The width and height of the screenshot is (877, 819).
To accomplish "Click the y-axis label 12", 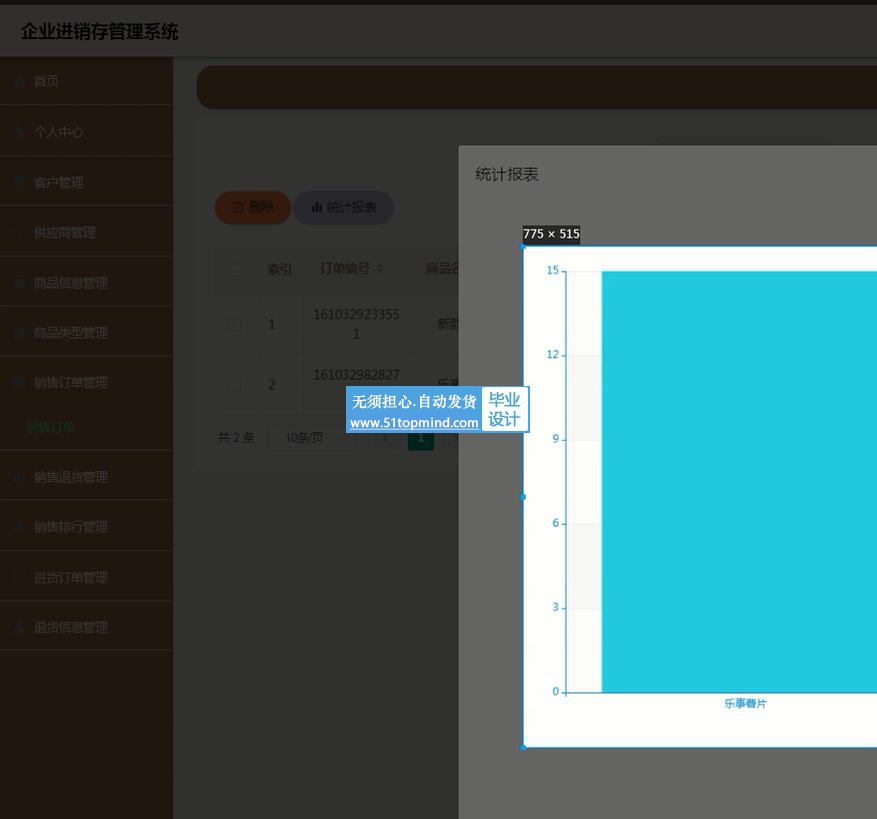I will [x=553, y=355].
